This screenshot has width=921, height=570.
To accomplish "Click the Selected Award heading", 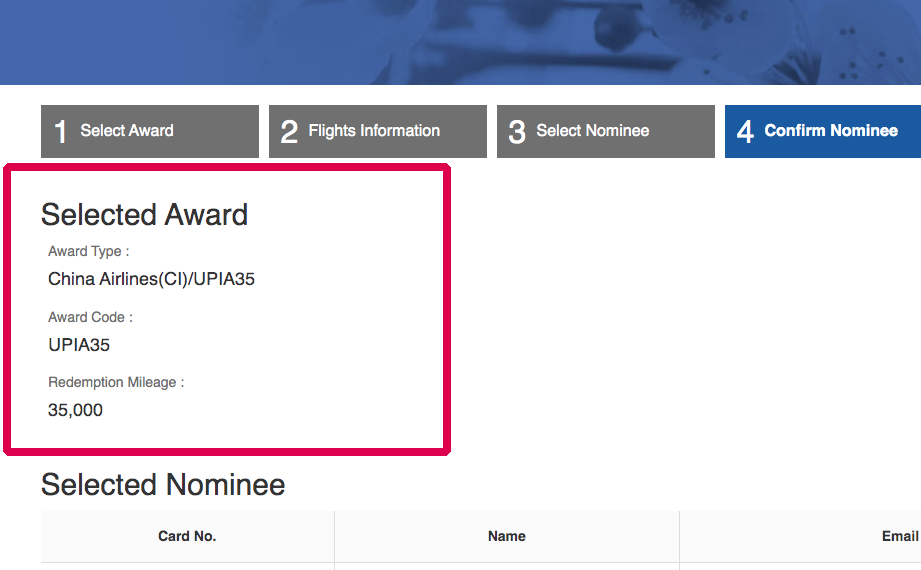I will click(144, 215).
